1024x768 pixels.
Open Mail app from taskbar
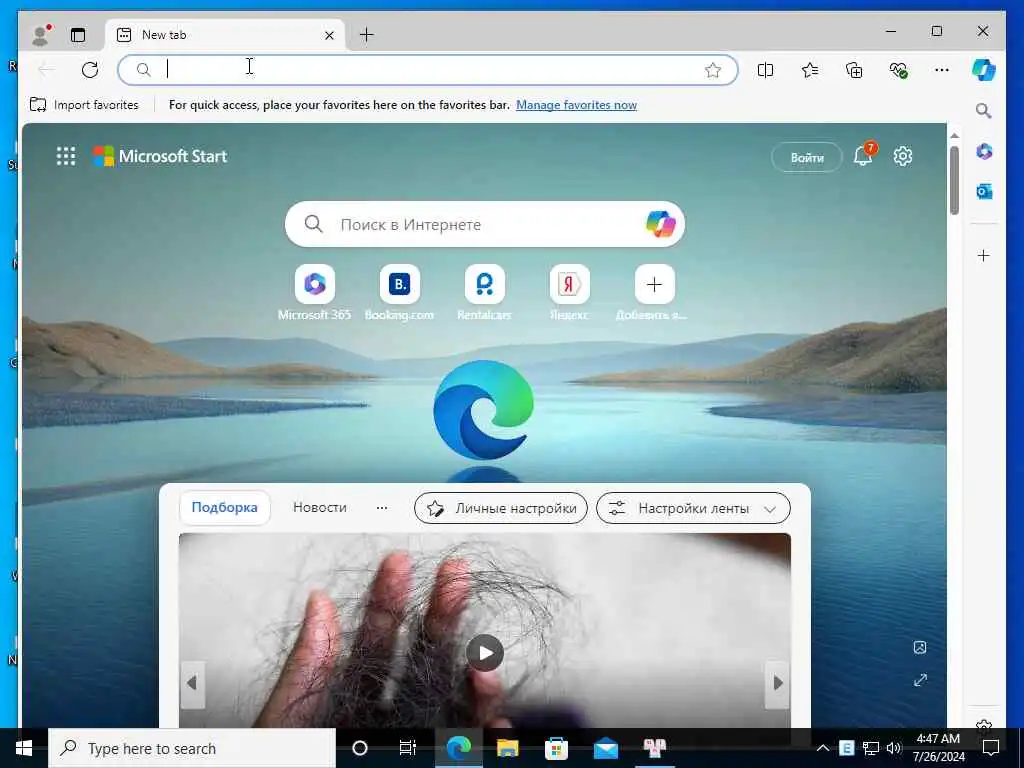(x=605, y=748)
